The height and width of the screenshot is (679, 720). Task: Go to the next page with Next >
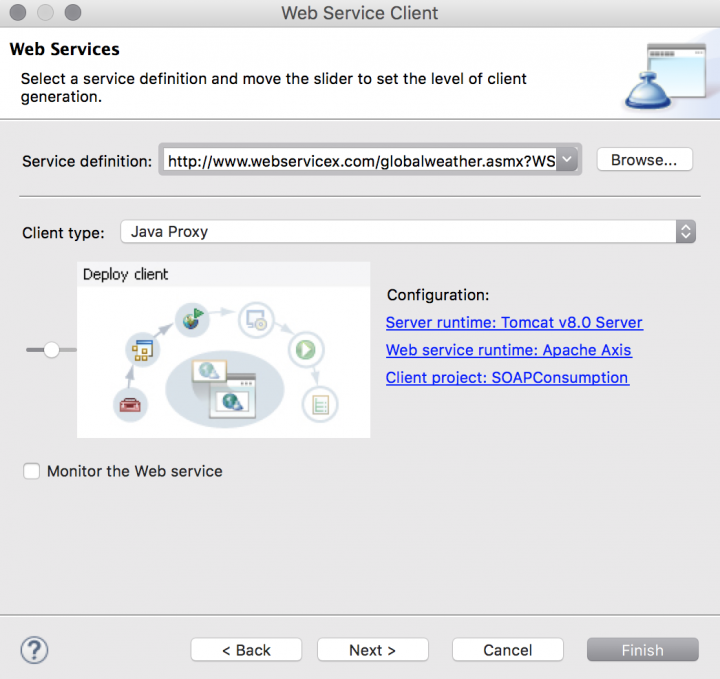pyautogui.click(x=372, y=650)
